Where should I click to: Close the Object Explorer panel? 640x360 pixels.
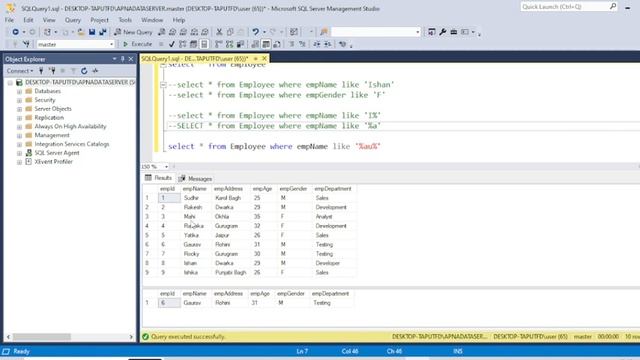pyautogui.click(x=131, y=59)
